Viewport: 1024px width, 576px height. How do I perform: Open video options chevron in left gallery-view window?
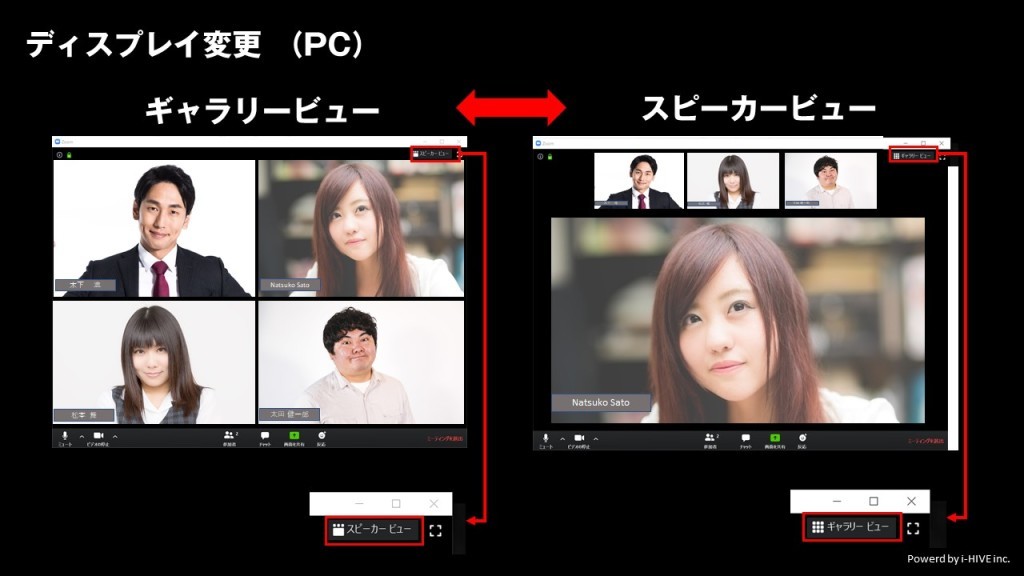coord(115,436)
